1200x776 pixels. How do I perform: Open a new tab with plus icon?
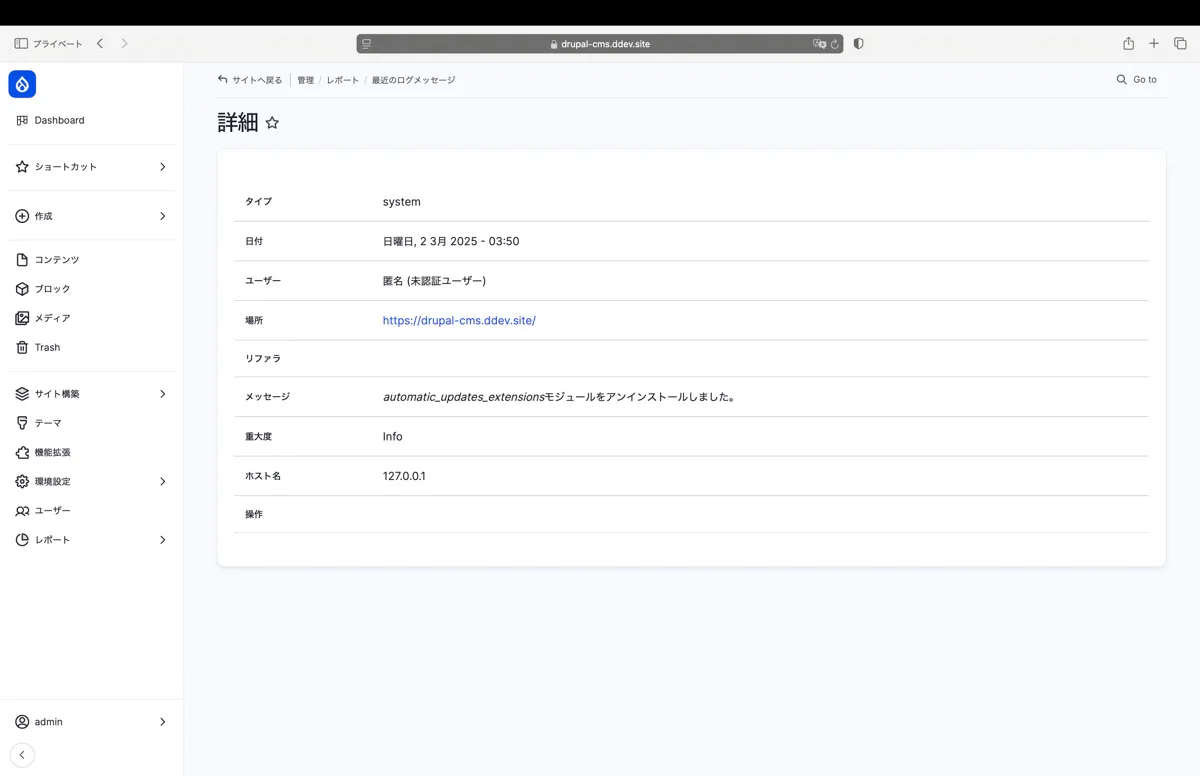coord(1154,44)
